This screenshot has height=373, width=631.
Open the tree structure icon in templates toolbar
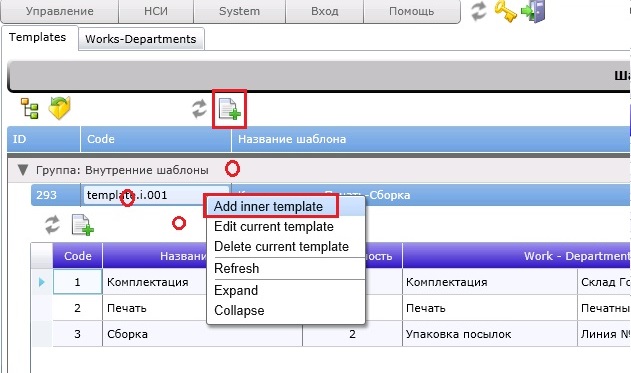click(29, 108)
